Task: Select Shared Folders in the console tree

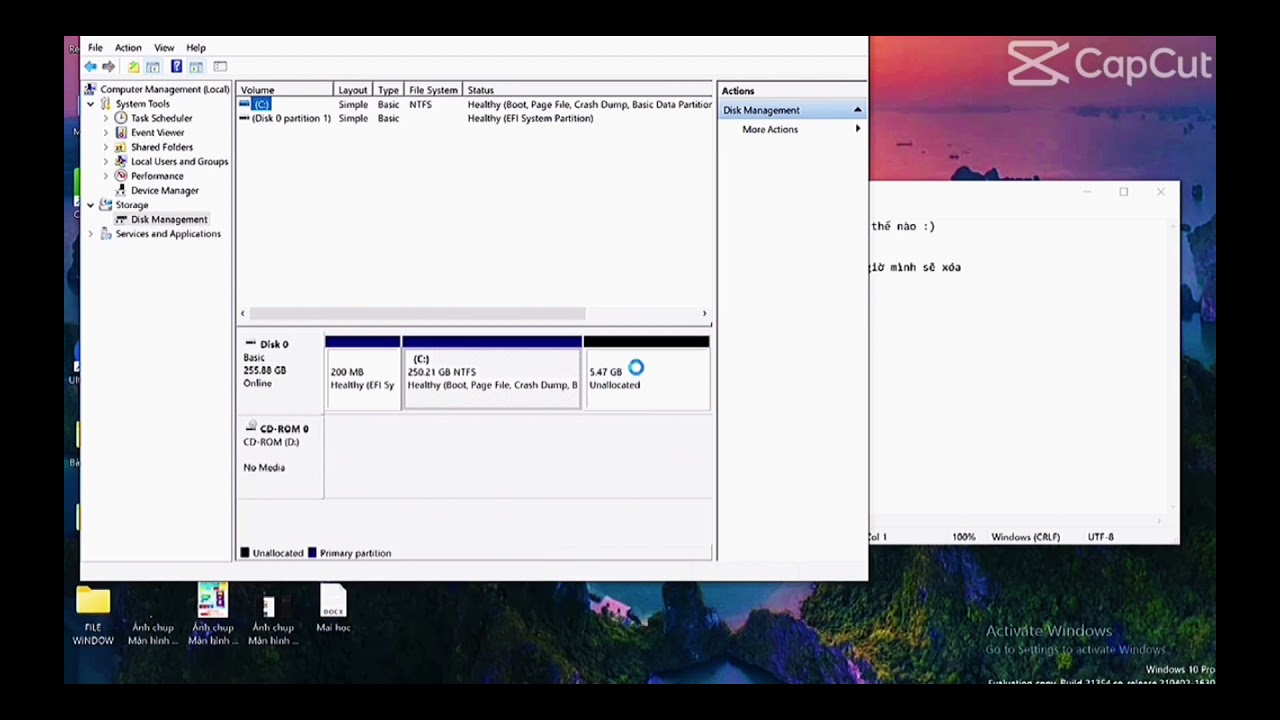Action: click(x=161, y=147)
